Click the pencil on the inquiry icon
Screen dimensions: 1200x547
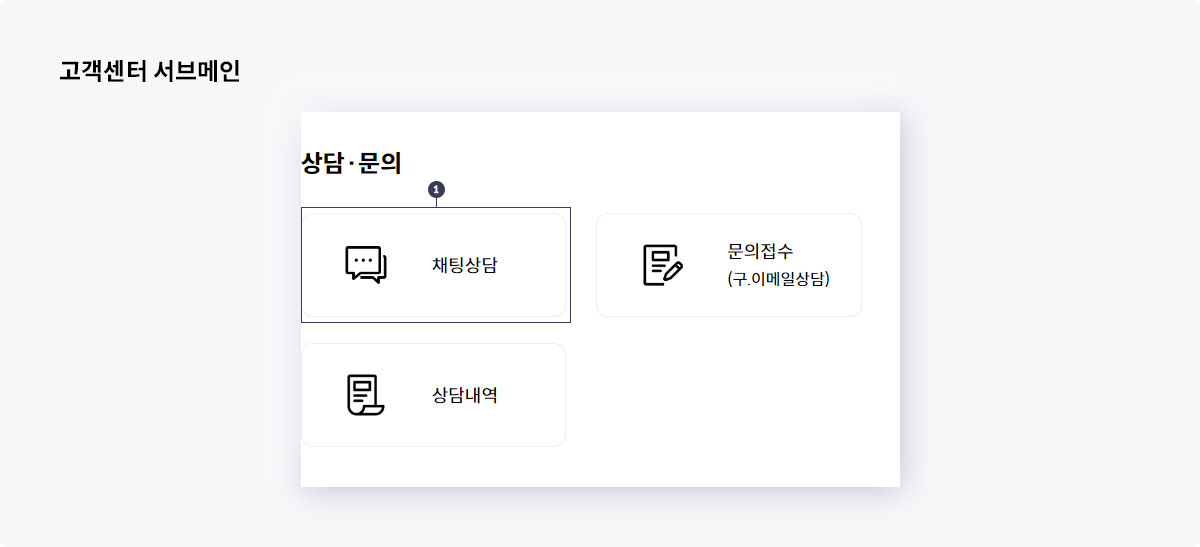tap(673, 270)
